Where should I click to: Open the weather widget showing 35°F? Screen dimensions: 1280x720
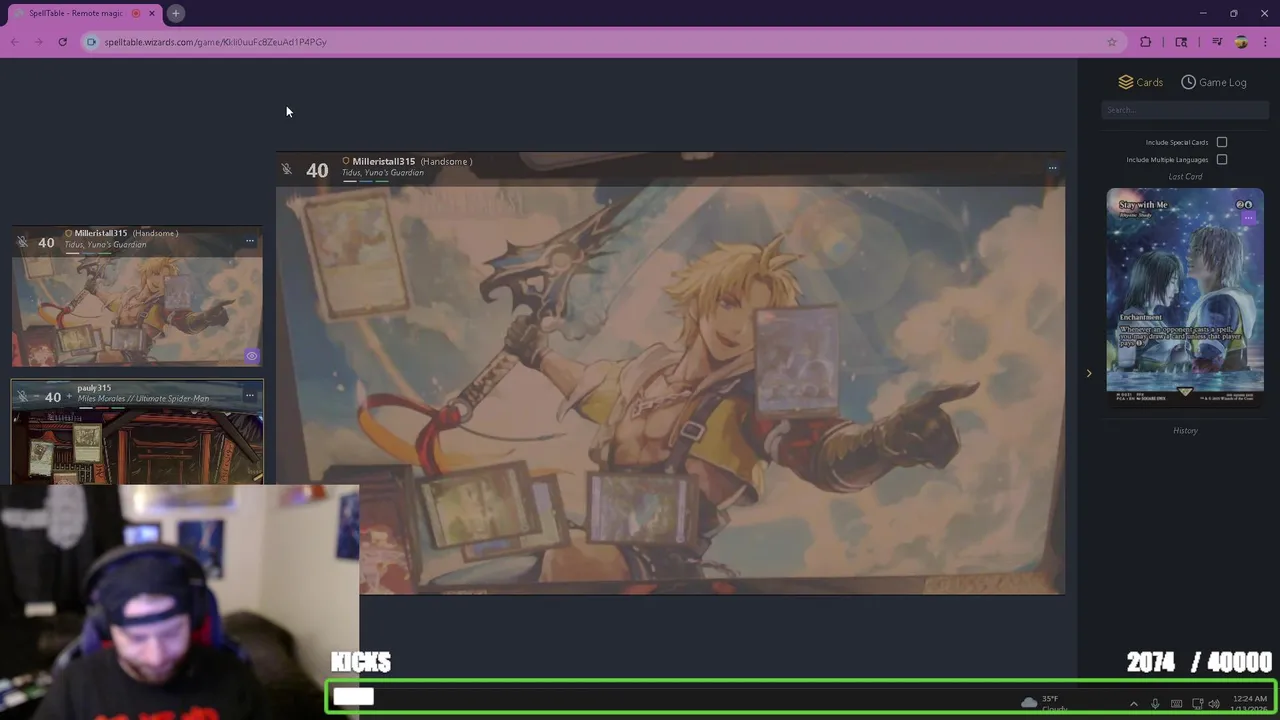pos(1043,703)
